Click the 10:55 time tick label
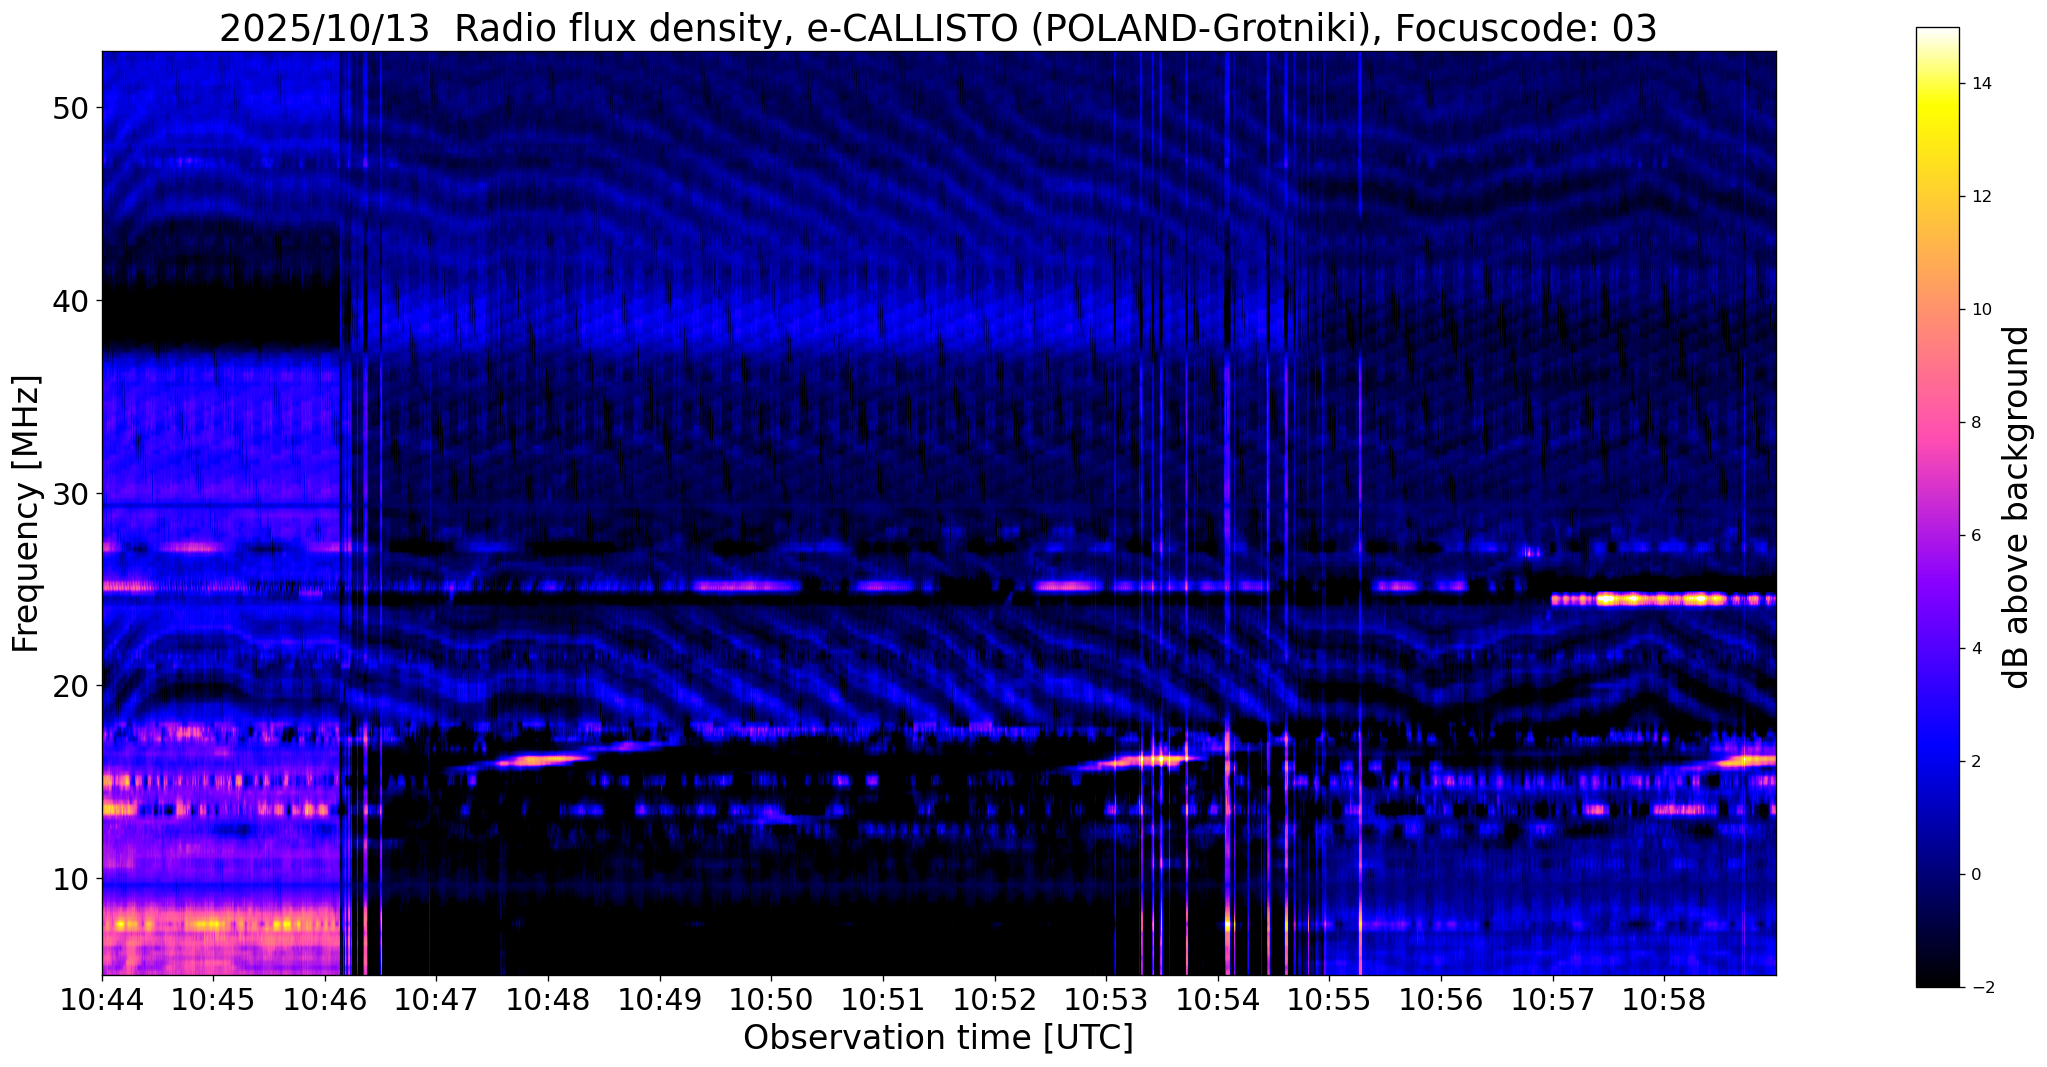The width and height of the screenshot is (2047, 1067). coord(1329,1000)
